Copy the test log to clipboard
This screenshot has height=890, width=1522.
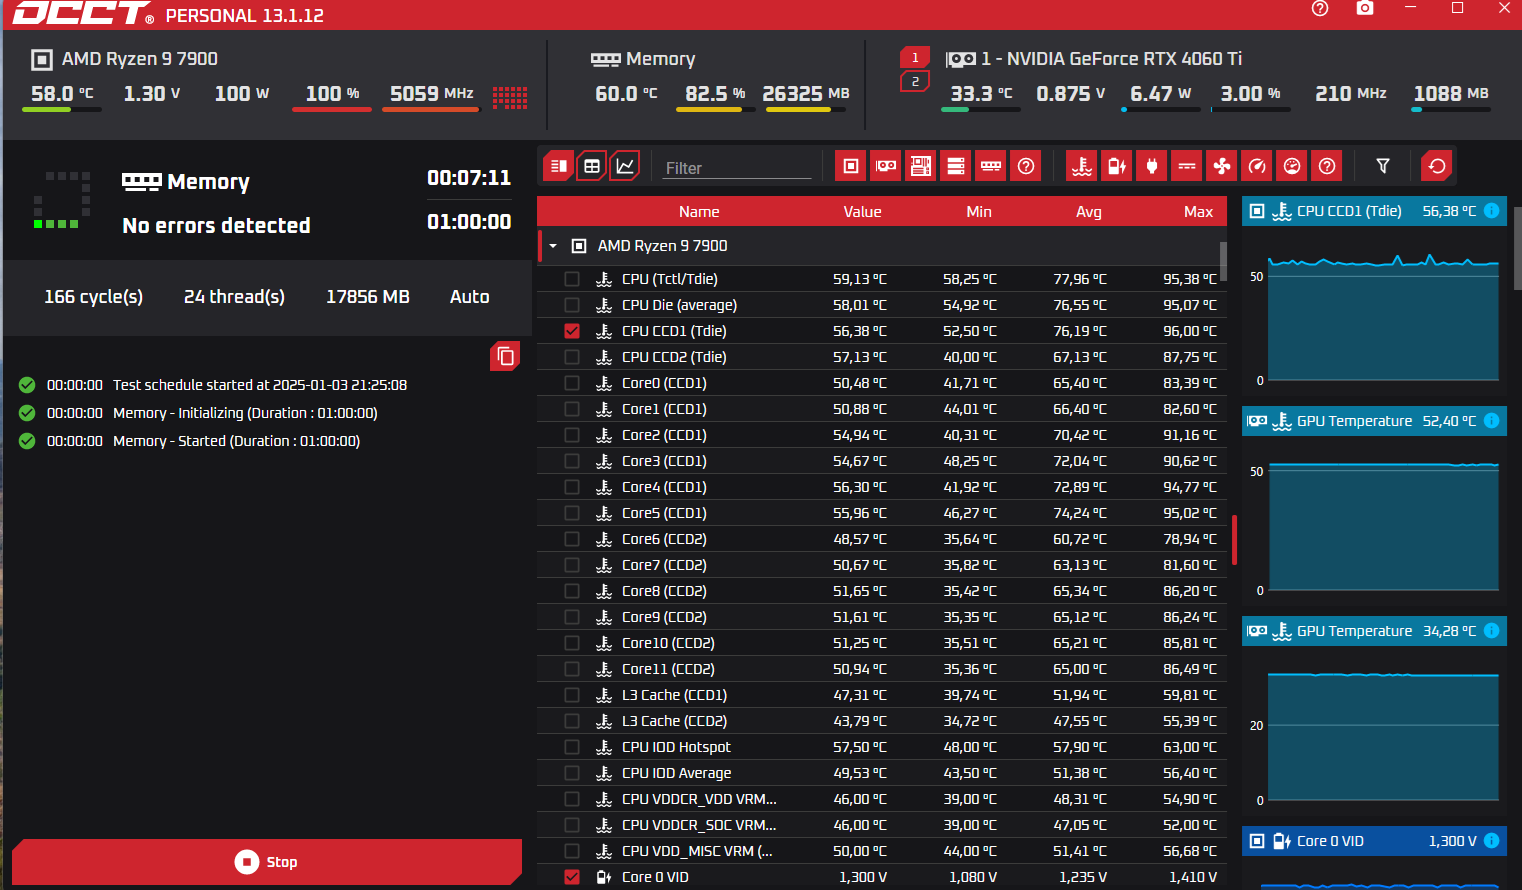pos(505,356)
